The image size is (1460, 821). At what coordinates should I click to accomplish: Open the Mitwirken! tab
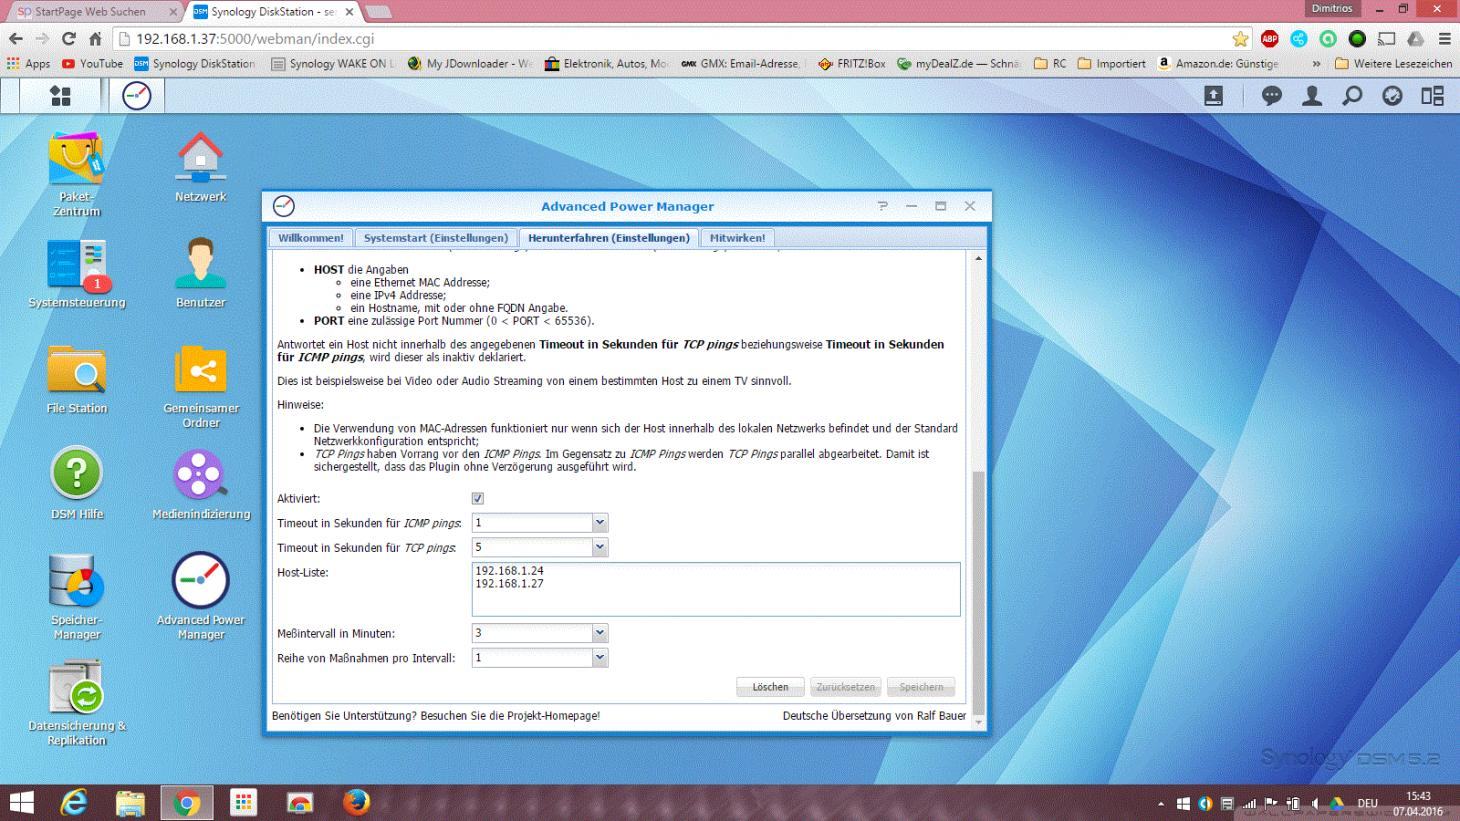(x=737, y=238)
